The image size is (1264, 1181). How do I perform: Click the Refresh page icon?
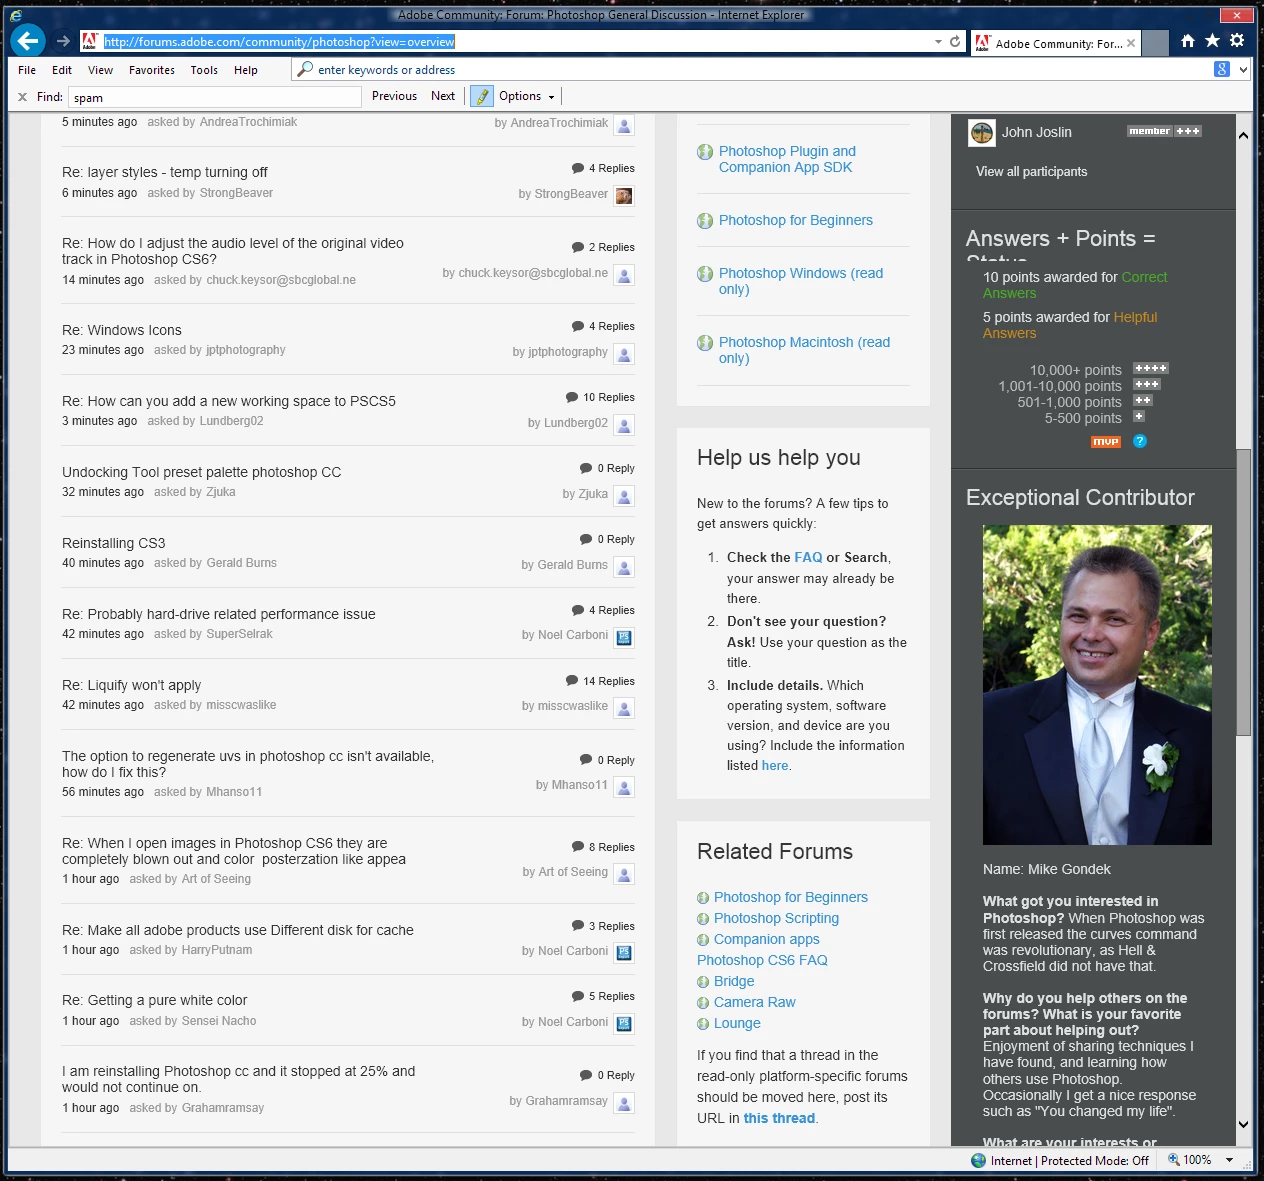(955, 42)
